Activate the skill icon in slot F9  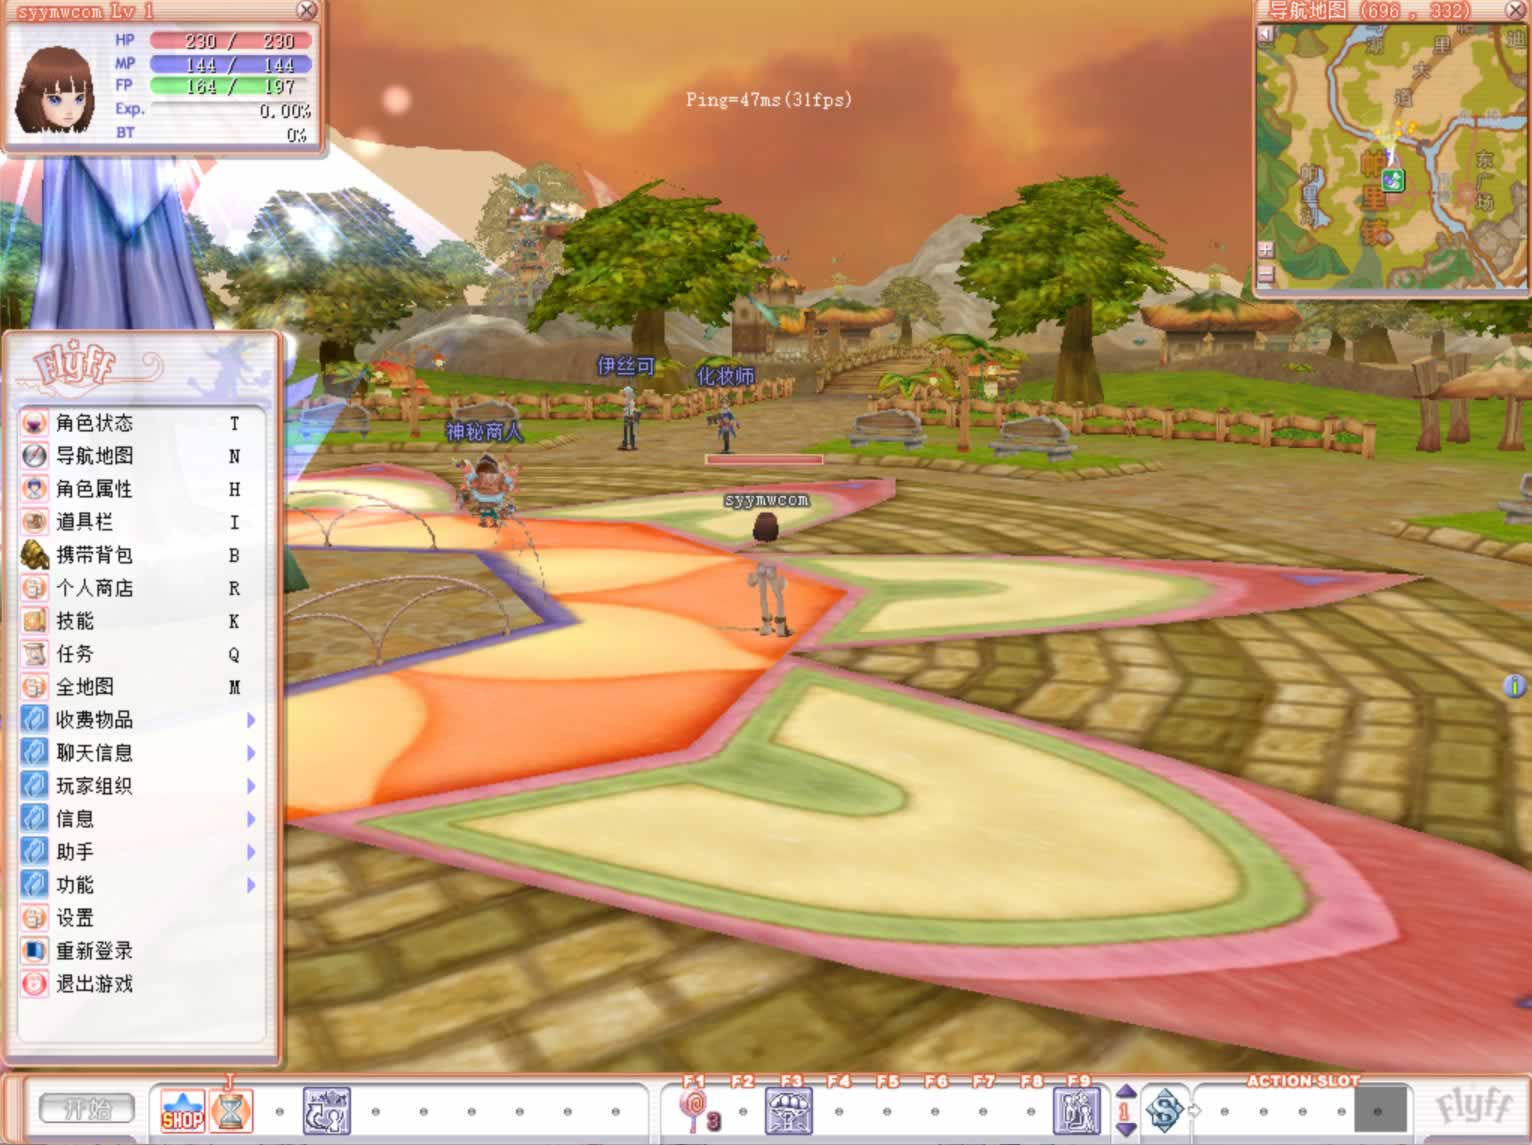coord(1078,1111)
